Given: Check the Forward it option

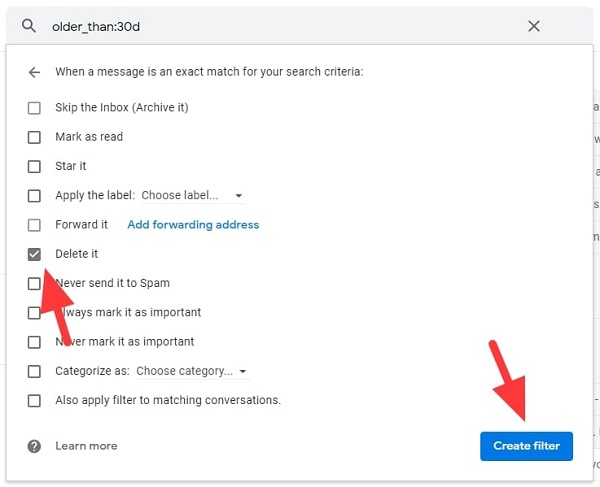Looking at the screenshot, I should pos(35,225).
